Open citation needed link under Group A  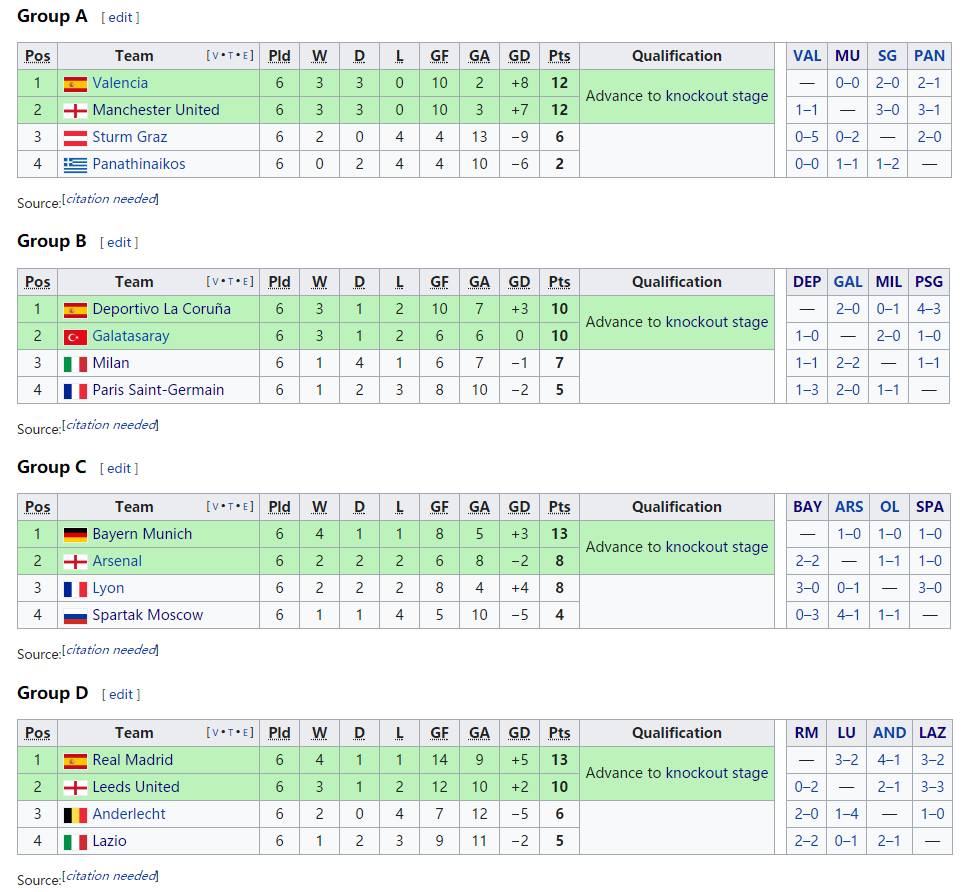point(111,199)
